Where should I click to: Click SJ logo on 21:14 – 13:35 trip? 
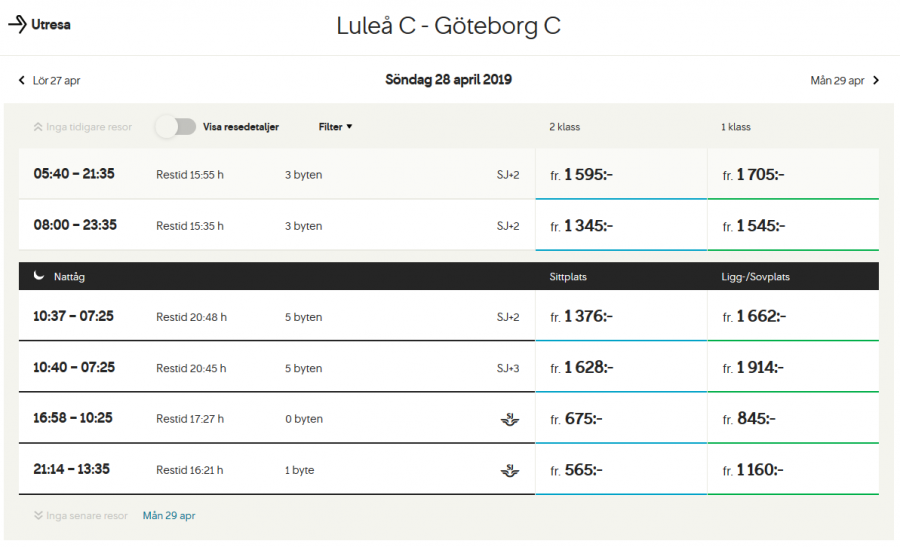510,470
